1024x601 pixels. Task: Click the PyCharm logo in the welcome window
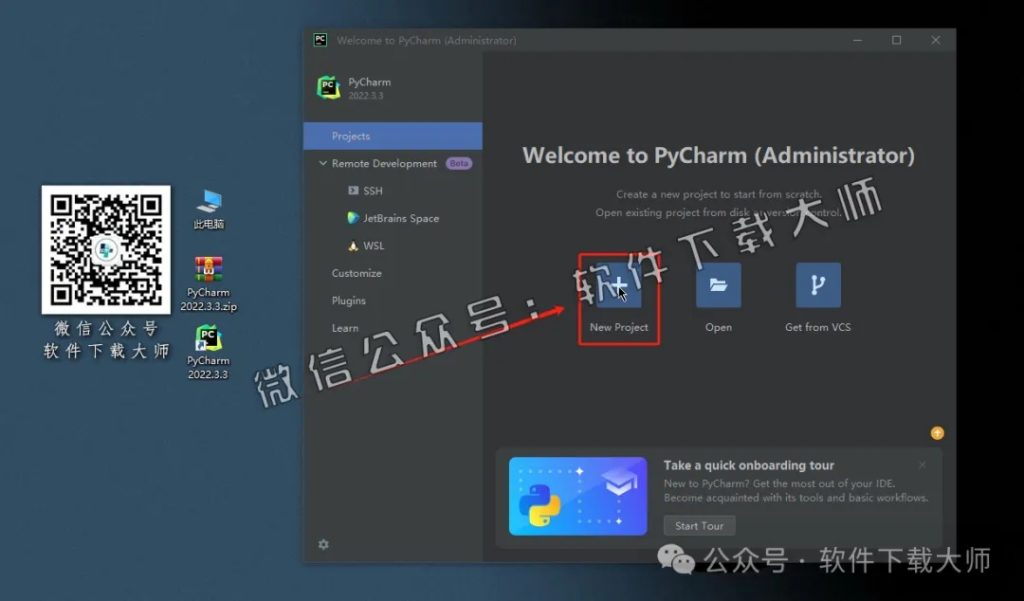(329, 87)
